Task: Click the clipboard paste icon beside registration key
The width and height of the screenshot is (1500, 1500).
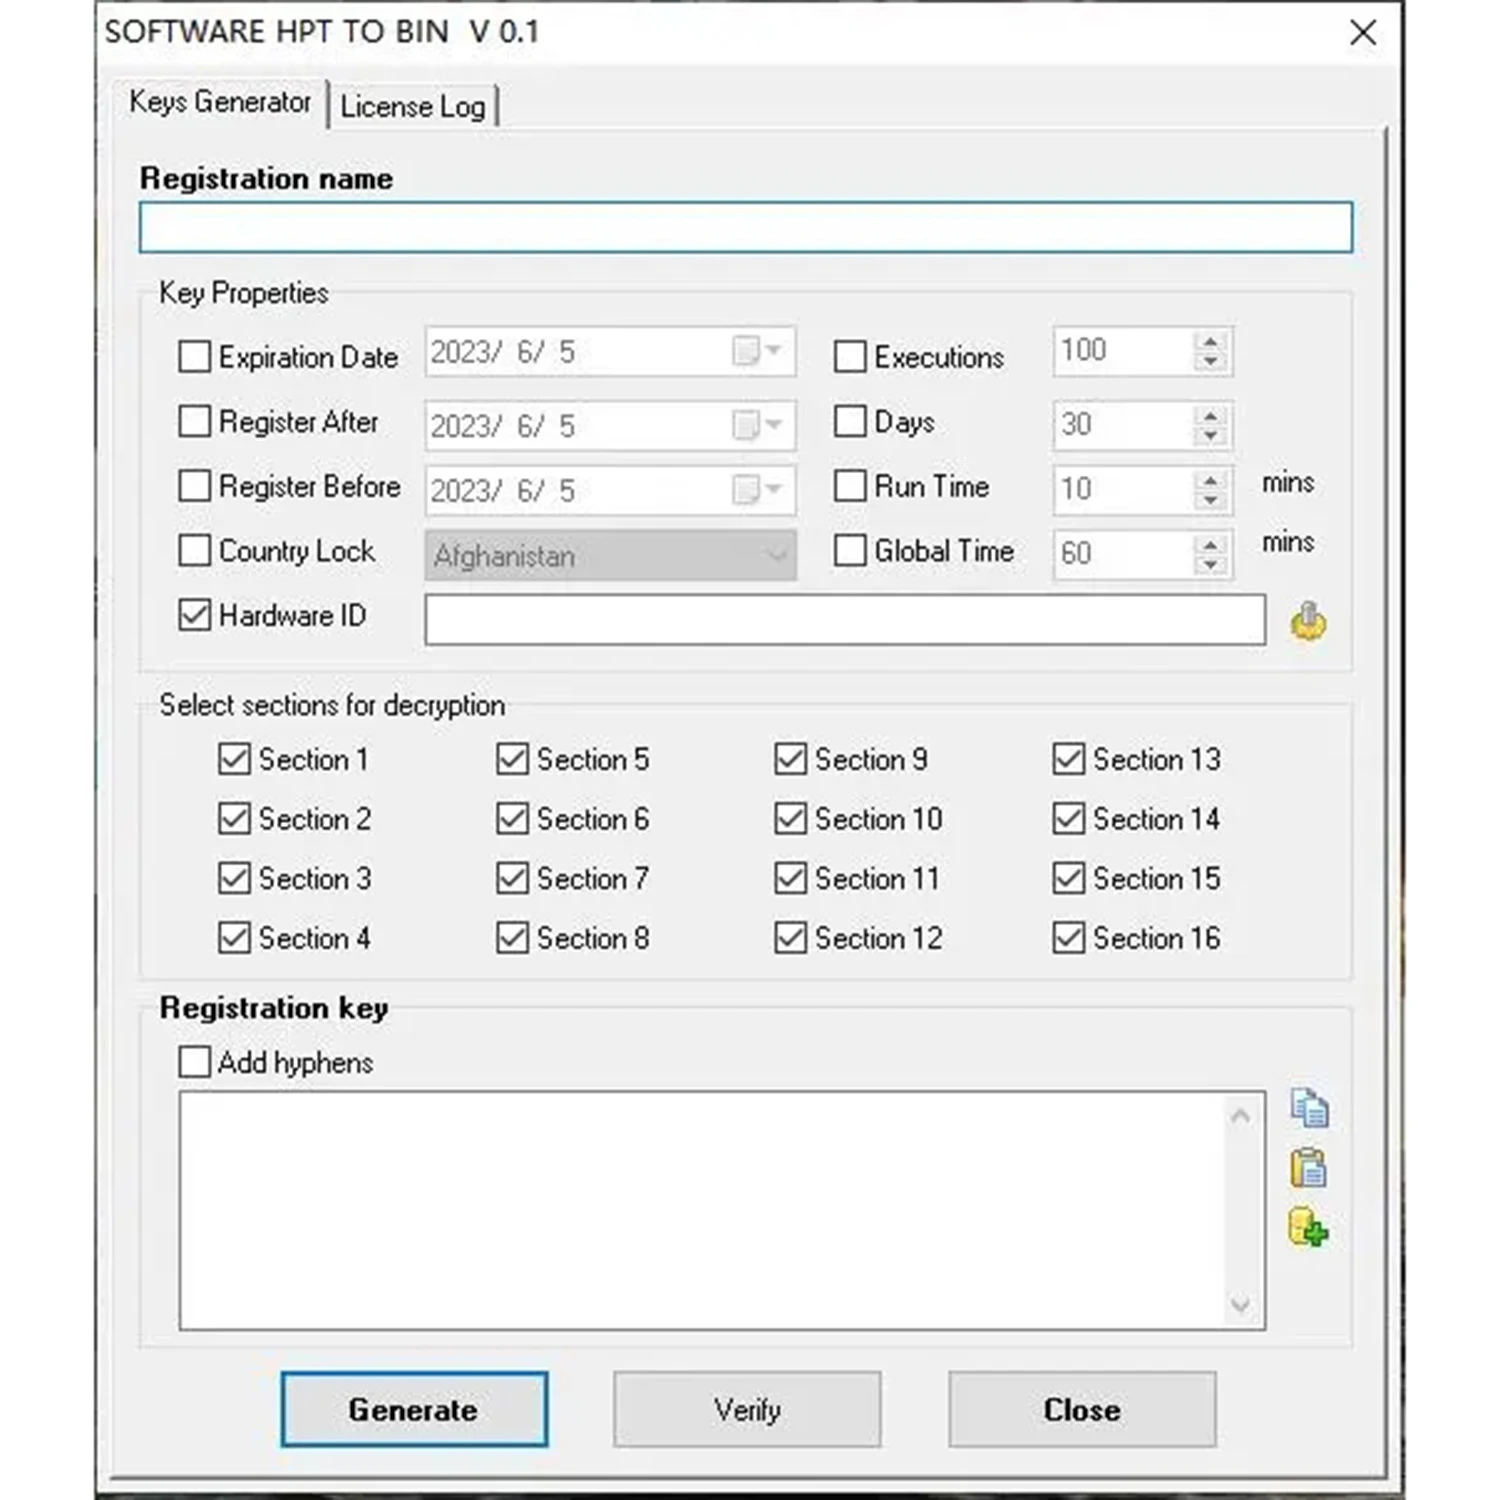Action: coord(1308,1168)
